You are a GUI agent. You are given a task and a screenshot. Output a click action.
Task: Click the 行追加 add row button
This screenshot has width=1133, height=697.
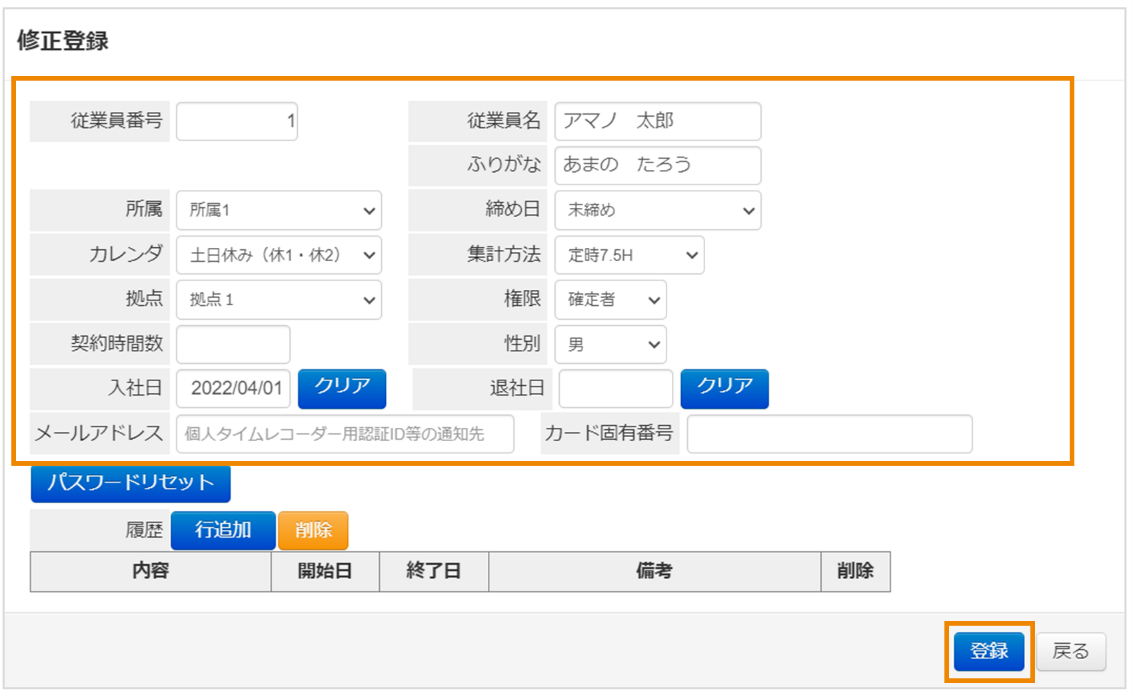225,530
